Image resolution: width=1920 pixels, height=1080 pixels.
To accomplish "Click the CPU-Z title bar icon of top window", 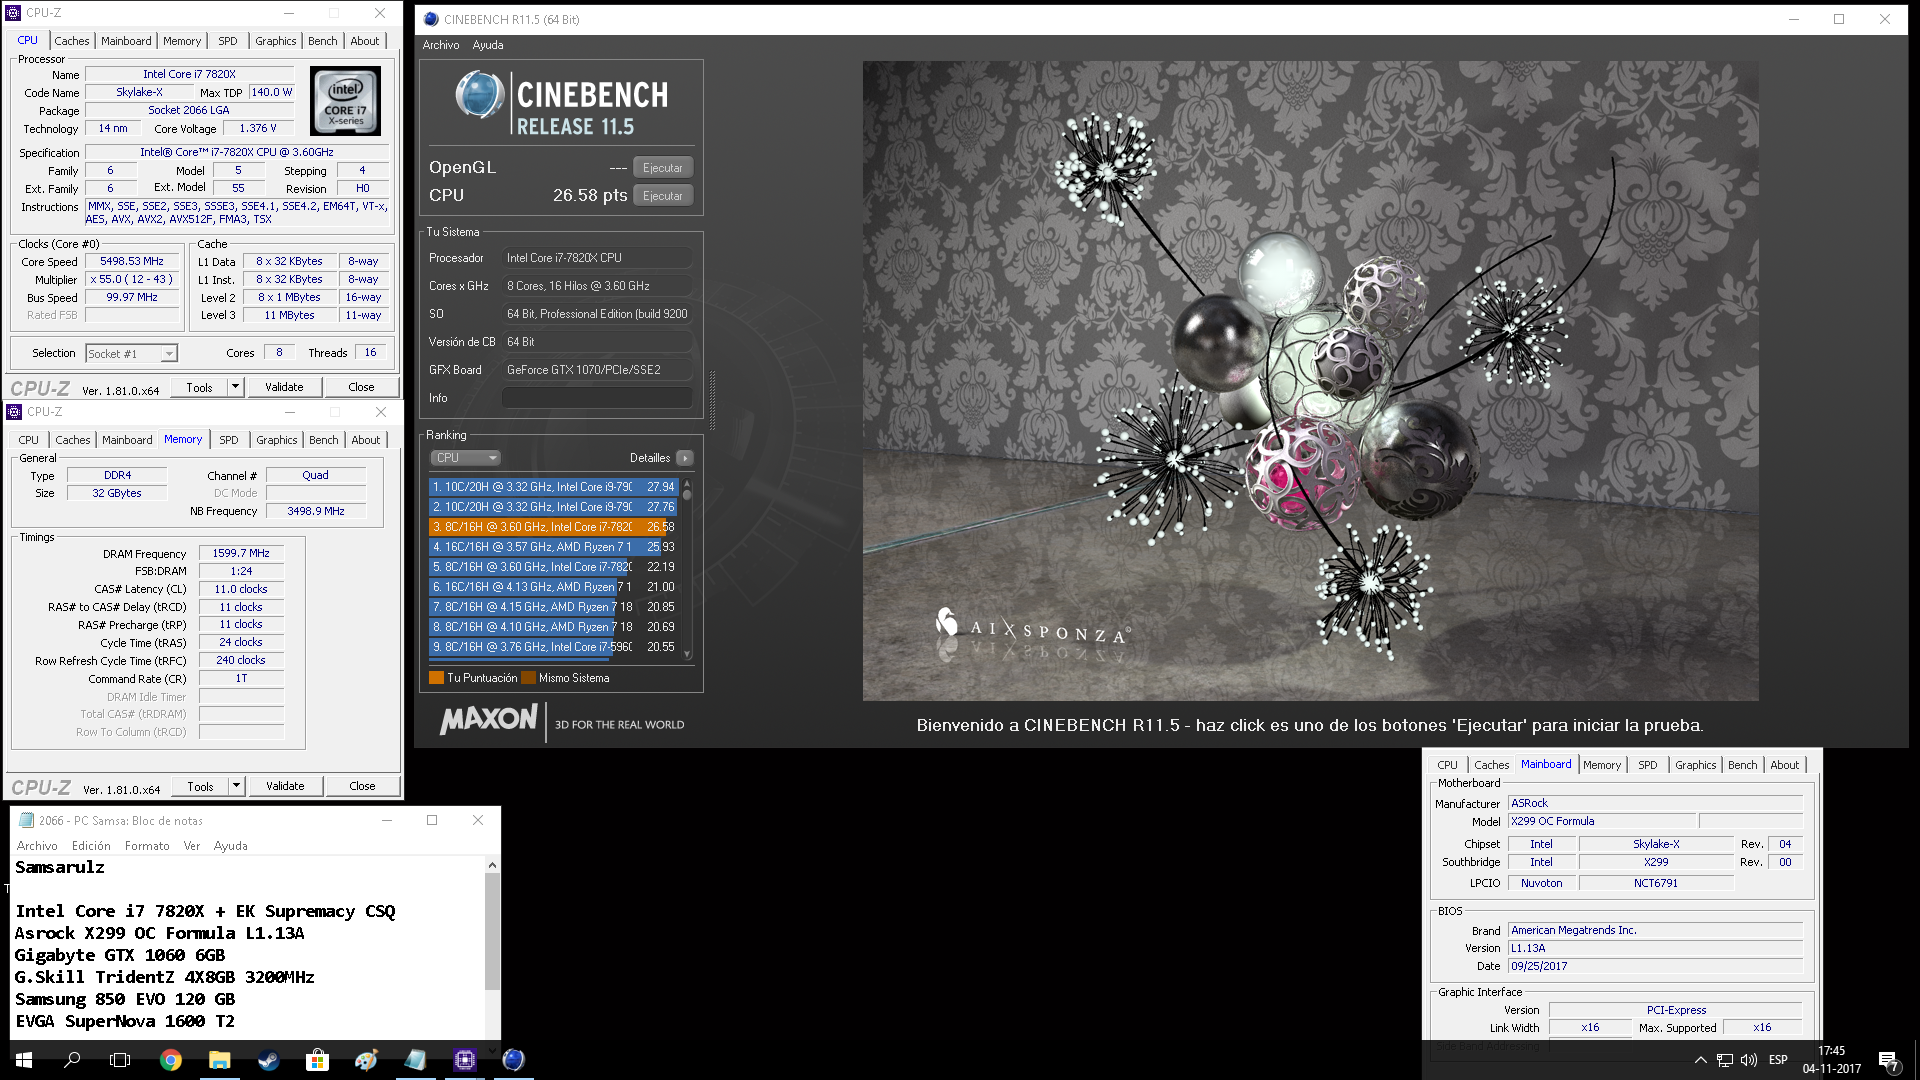I will click(x=14, y=13).
